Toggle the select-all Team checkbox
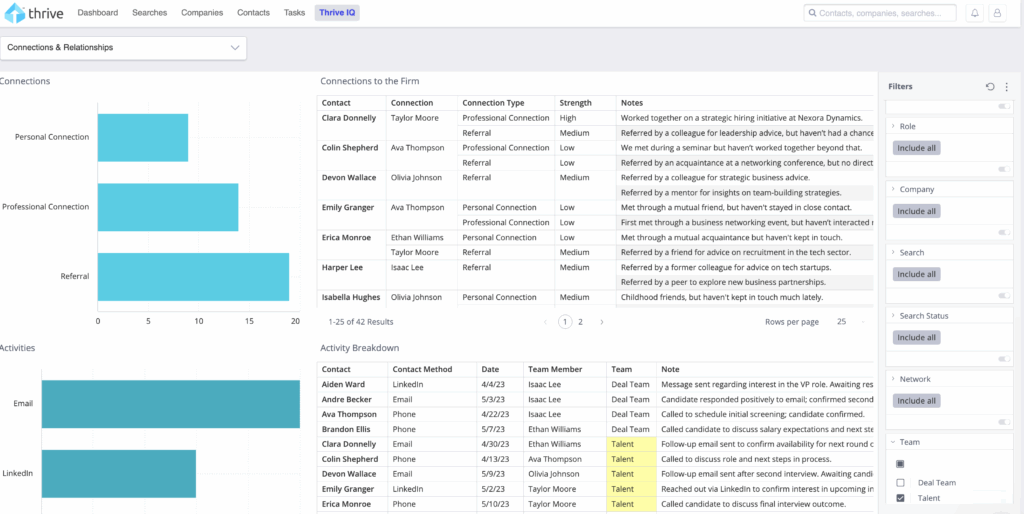1024x514 pixels. click(900, 464)
